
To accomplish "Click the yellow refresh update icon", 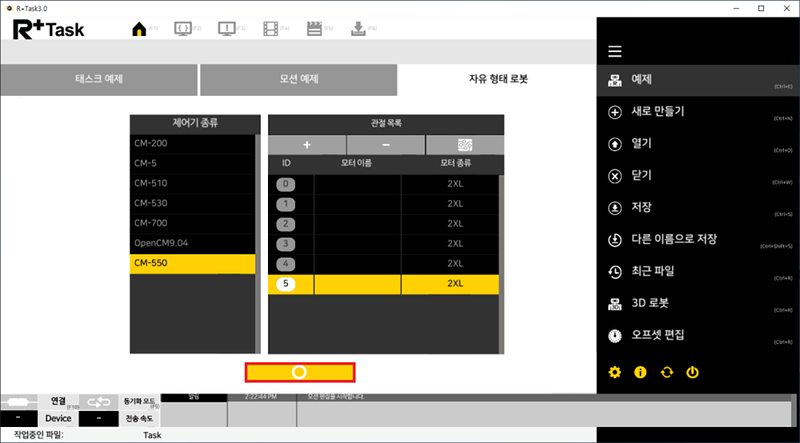I will point(667,372).
